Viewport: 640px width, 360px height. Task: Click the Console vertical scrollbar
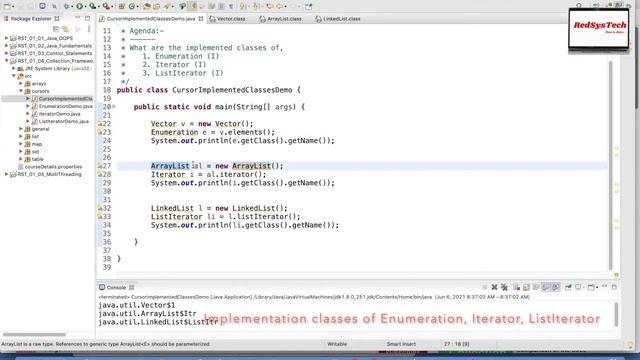pyautogui.click(x=616, y=313)
